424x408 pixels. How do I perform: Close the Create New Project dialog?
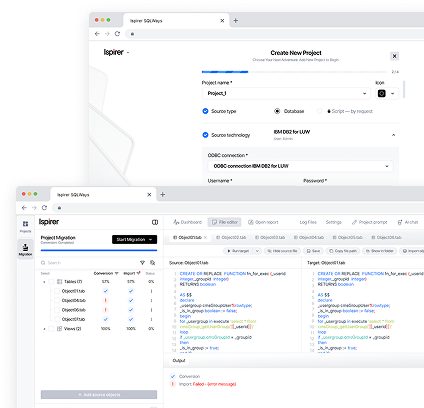click(394, 56)
